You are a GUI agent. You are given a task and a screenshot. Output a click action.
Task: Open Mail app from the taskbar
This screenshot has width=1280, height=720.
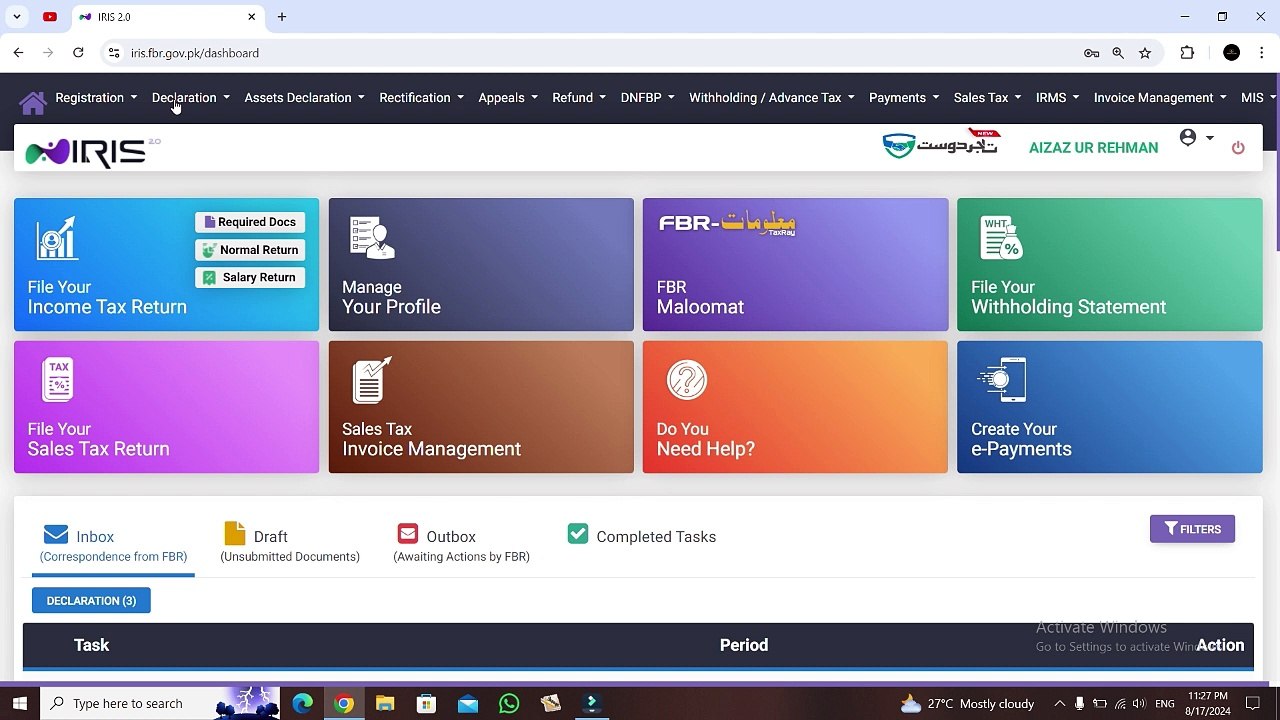tap(467, 704)
